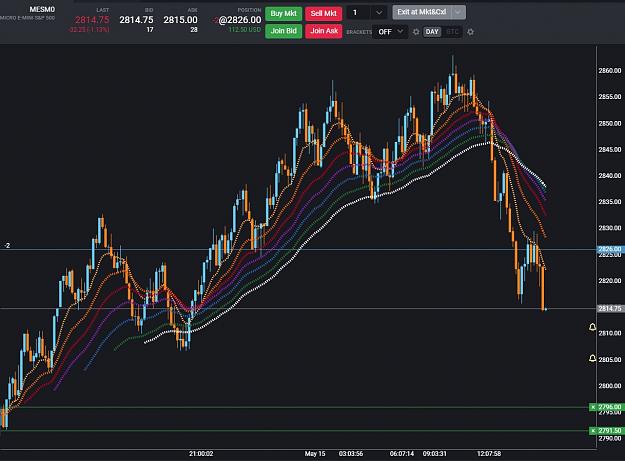Select DAY time-in-force option
This screenshot has height=461, width=625.
tap(432, 32)
